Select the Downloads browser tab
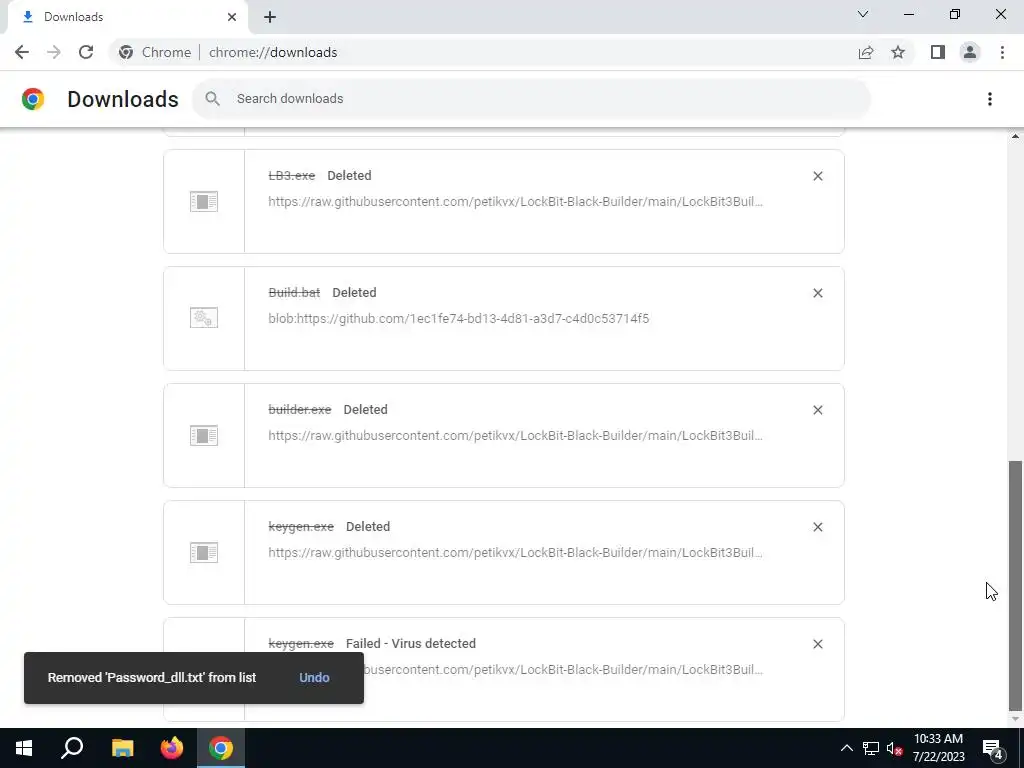 (127, 17)
